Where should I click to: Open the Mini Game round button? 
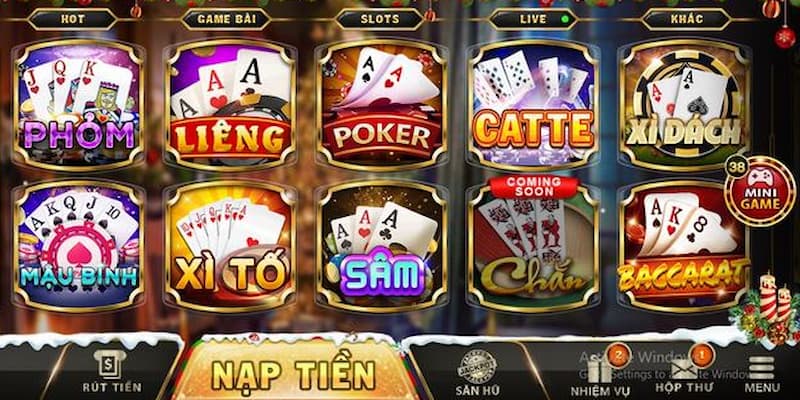coord(761,191)
